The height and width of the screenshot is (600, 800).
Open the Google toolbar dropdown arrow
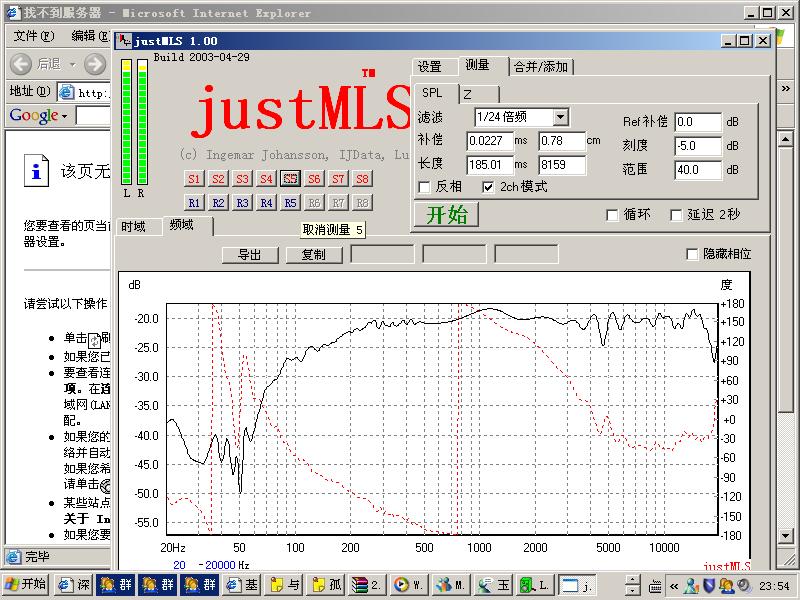pos(64,116)
